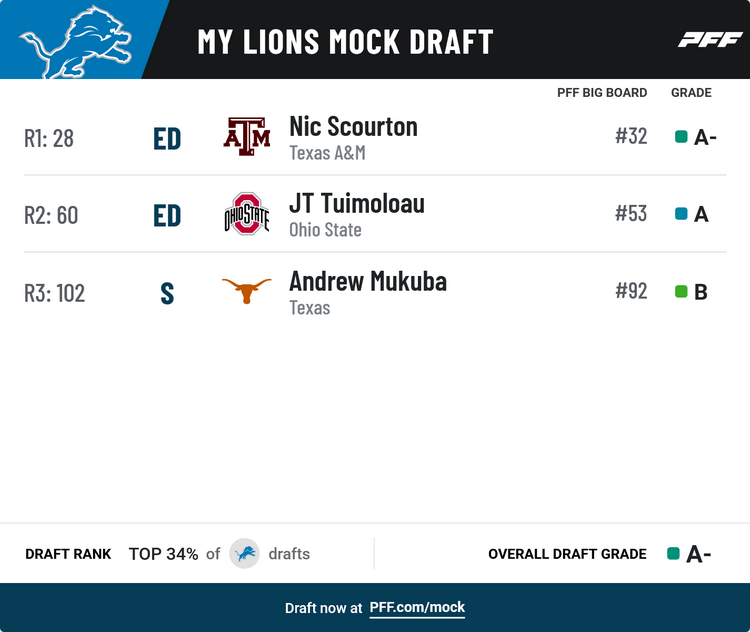Click the My Lions Mock Draft title
Screen dimensions: 750x632
pyautogui.click(x=345, y=42)
